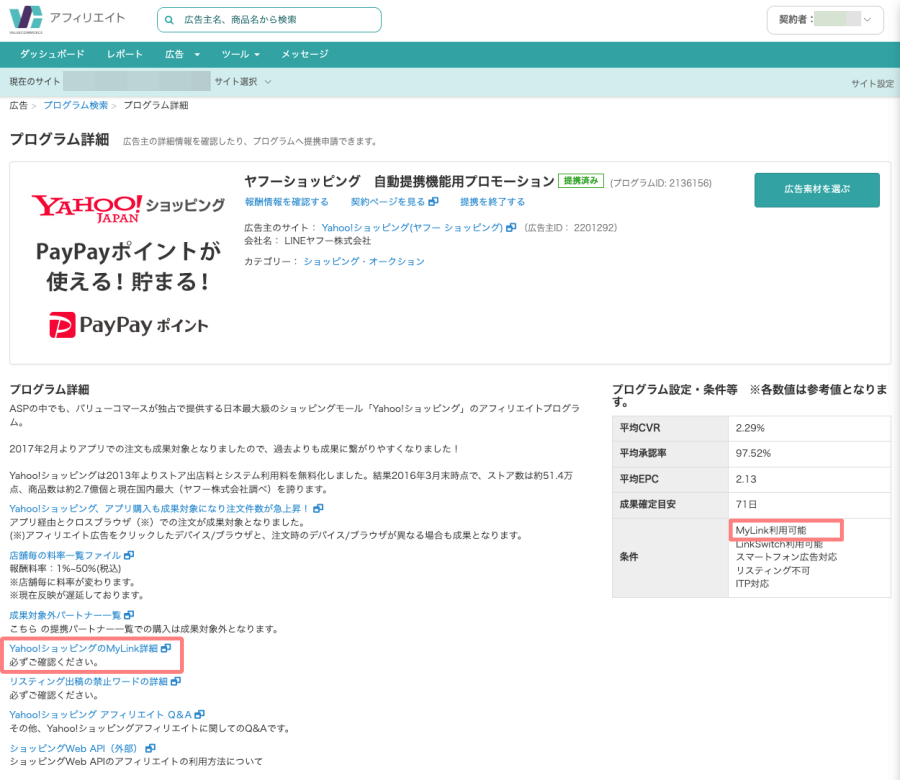This screenshot has width=900, height=780.
Task: Open Yahoo!ショッピングのMyLink詳細 link
Action: coord(83,648)
